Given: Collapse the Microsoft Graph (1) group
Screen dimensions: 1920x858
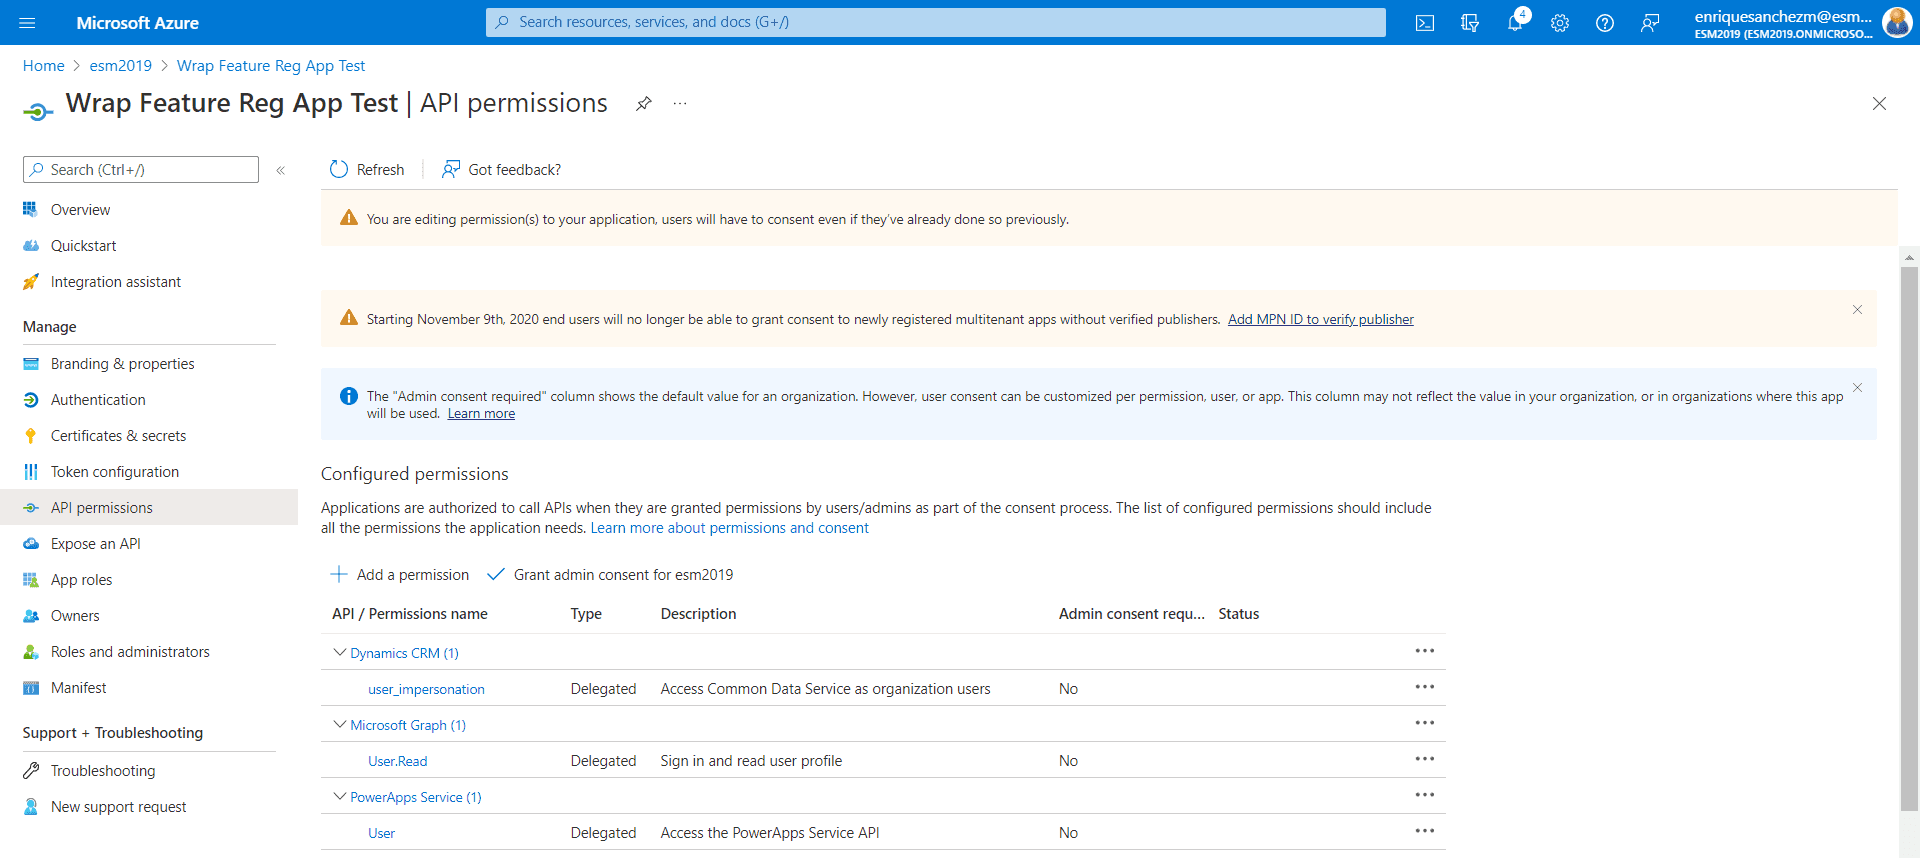Looking at the screenshot, I should click(340, 724).
